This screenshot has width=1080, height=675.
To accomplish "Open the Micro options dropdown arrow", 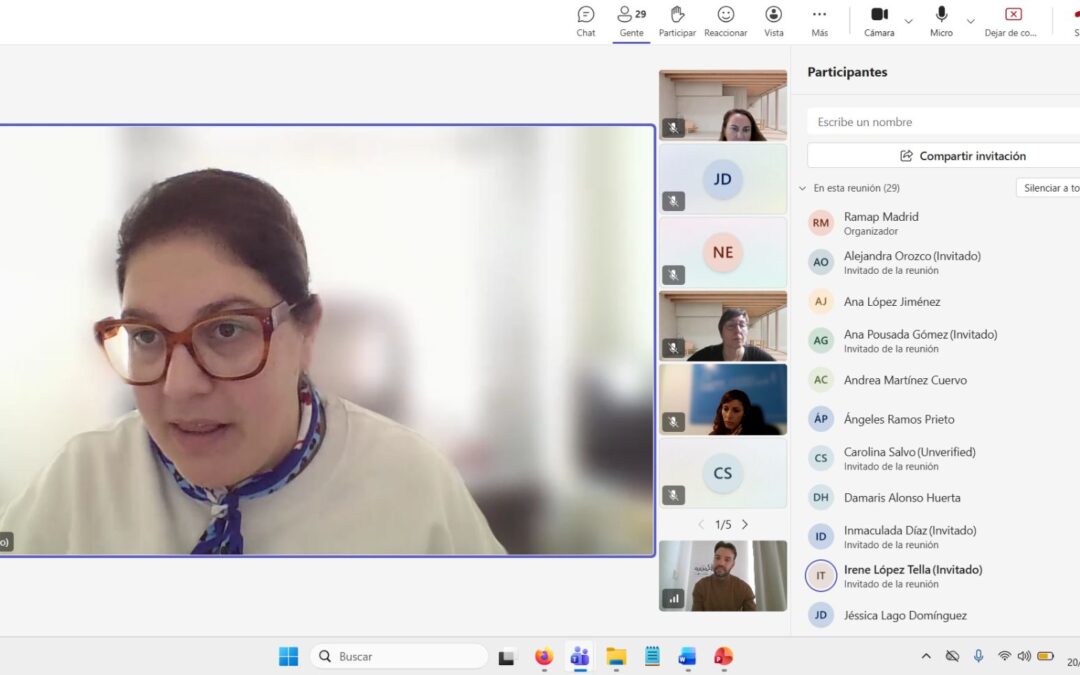I will tap(970, 21).
